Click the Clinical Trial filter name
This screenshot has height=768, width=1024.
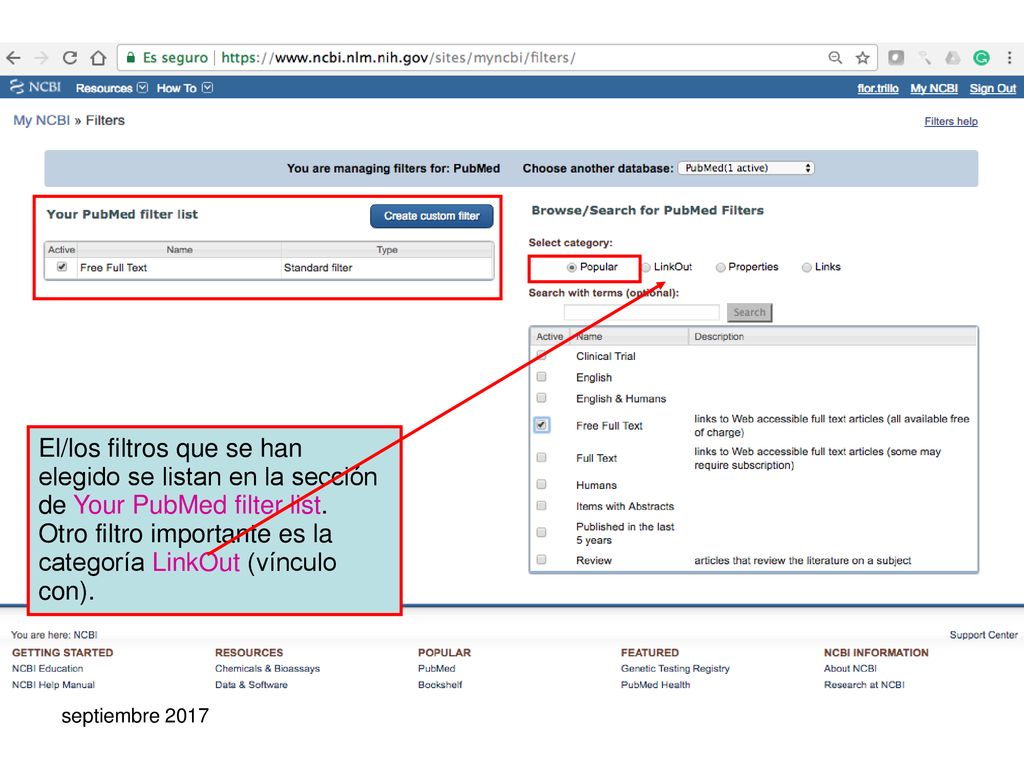pyautogui.click(x=605, y=356)
